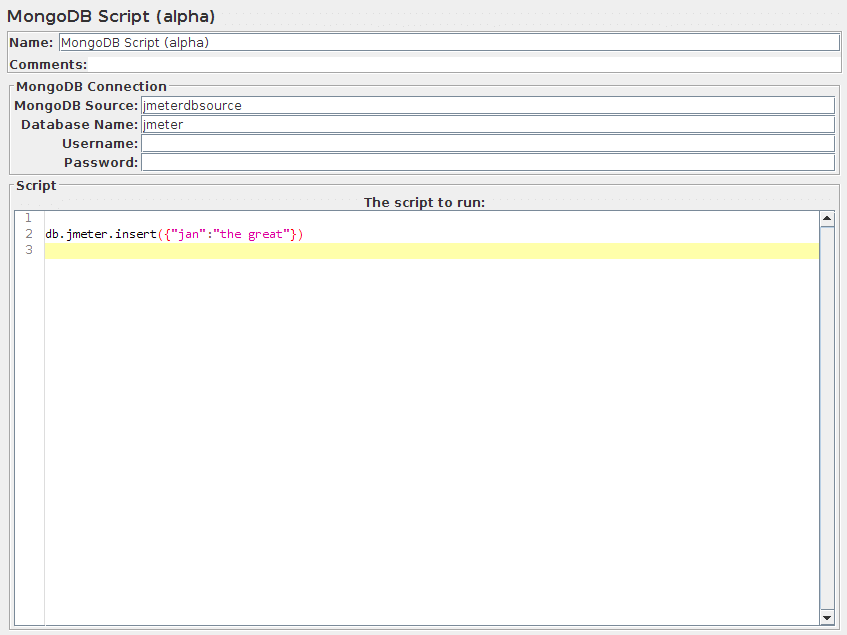Click the scrollbar up arrow
847x635 pixels.
[x=828, y=217]
